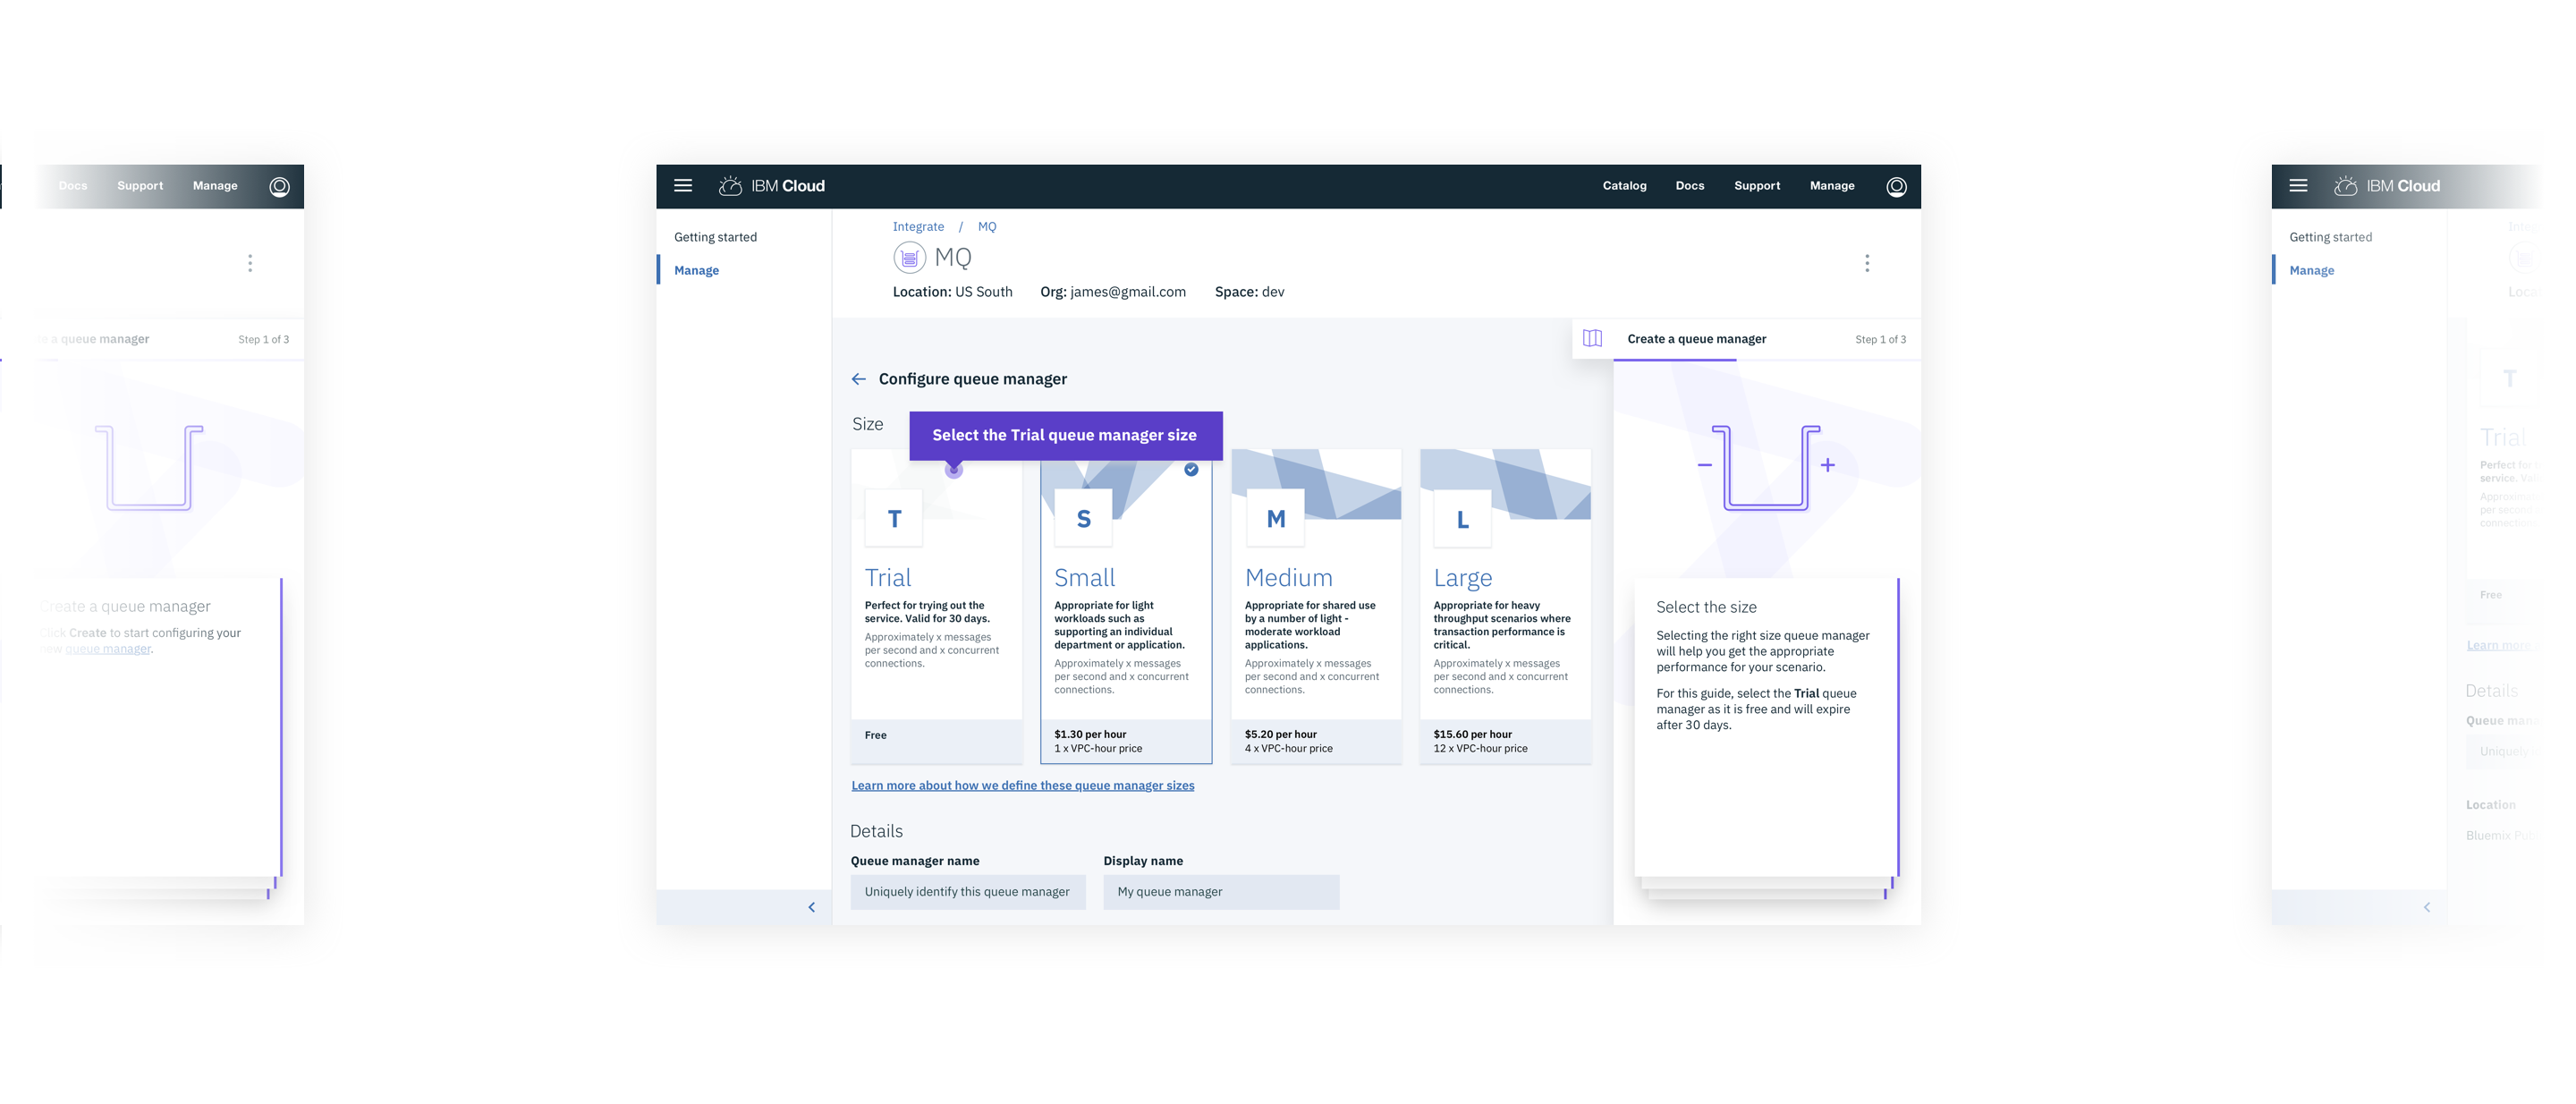Screen dimensions: 2576x1104
Task: Open Manage in center window top navigation
Action: 1831,186
